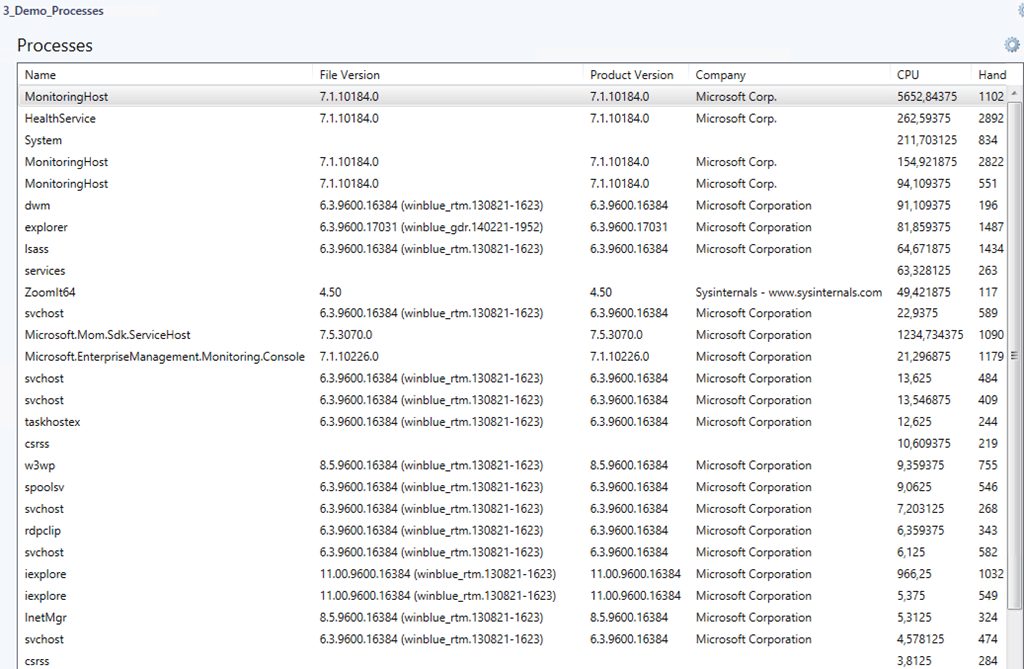The height and width of the screenshot is (669, 1024).
Task: Select the services process row
Action: [513, 270]
